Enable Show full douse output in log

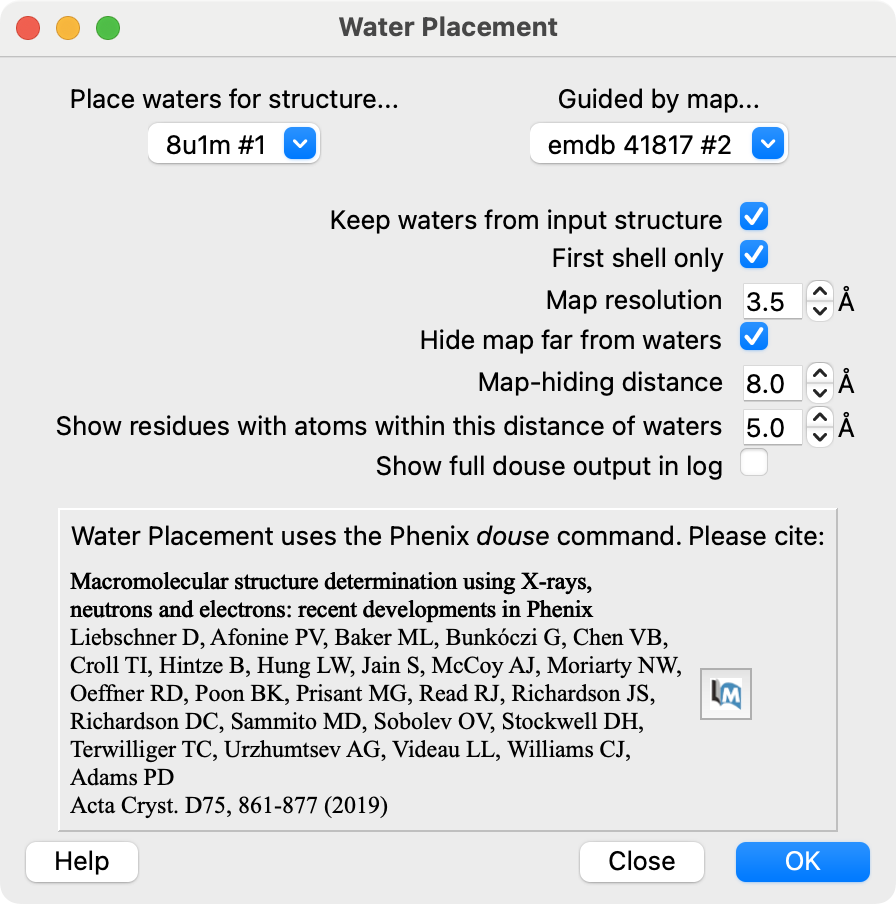[754, 463]
